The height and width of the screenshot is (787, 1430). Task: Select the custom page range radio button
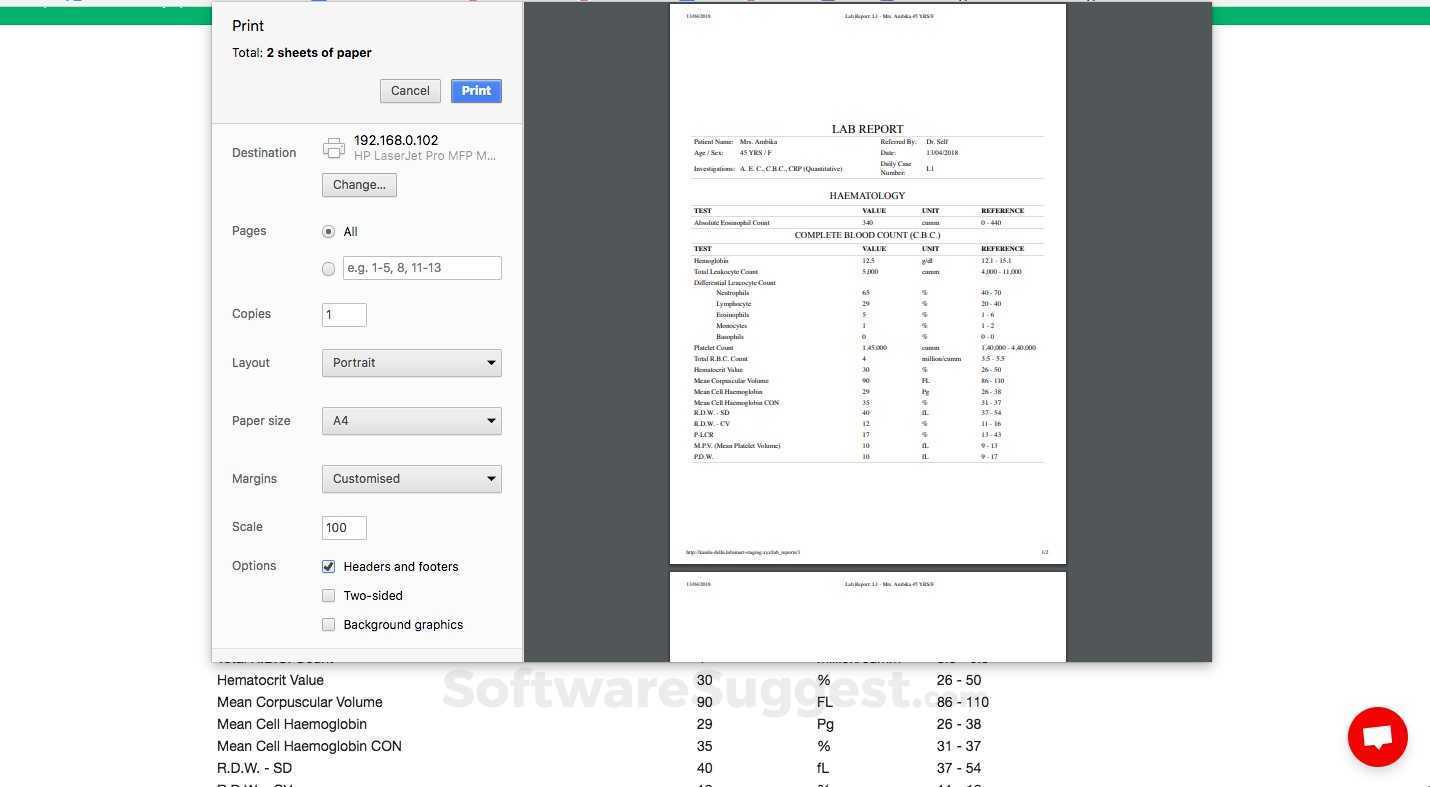pyautogui.click(x=328, y=268)
